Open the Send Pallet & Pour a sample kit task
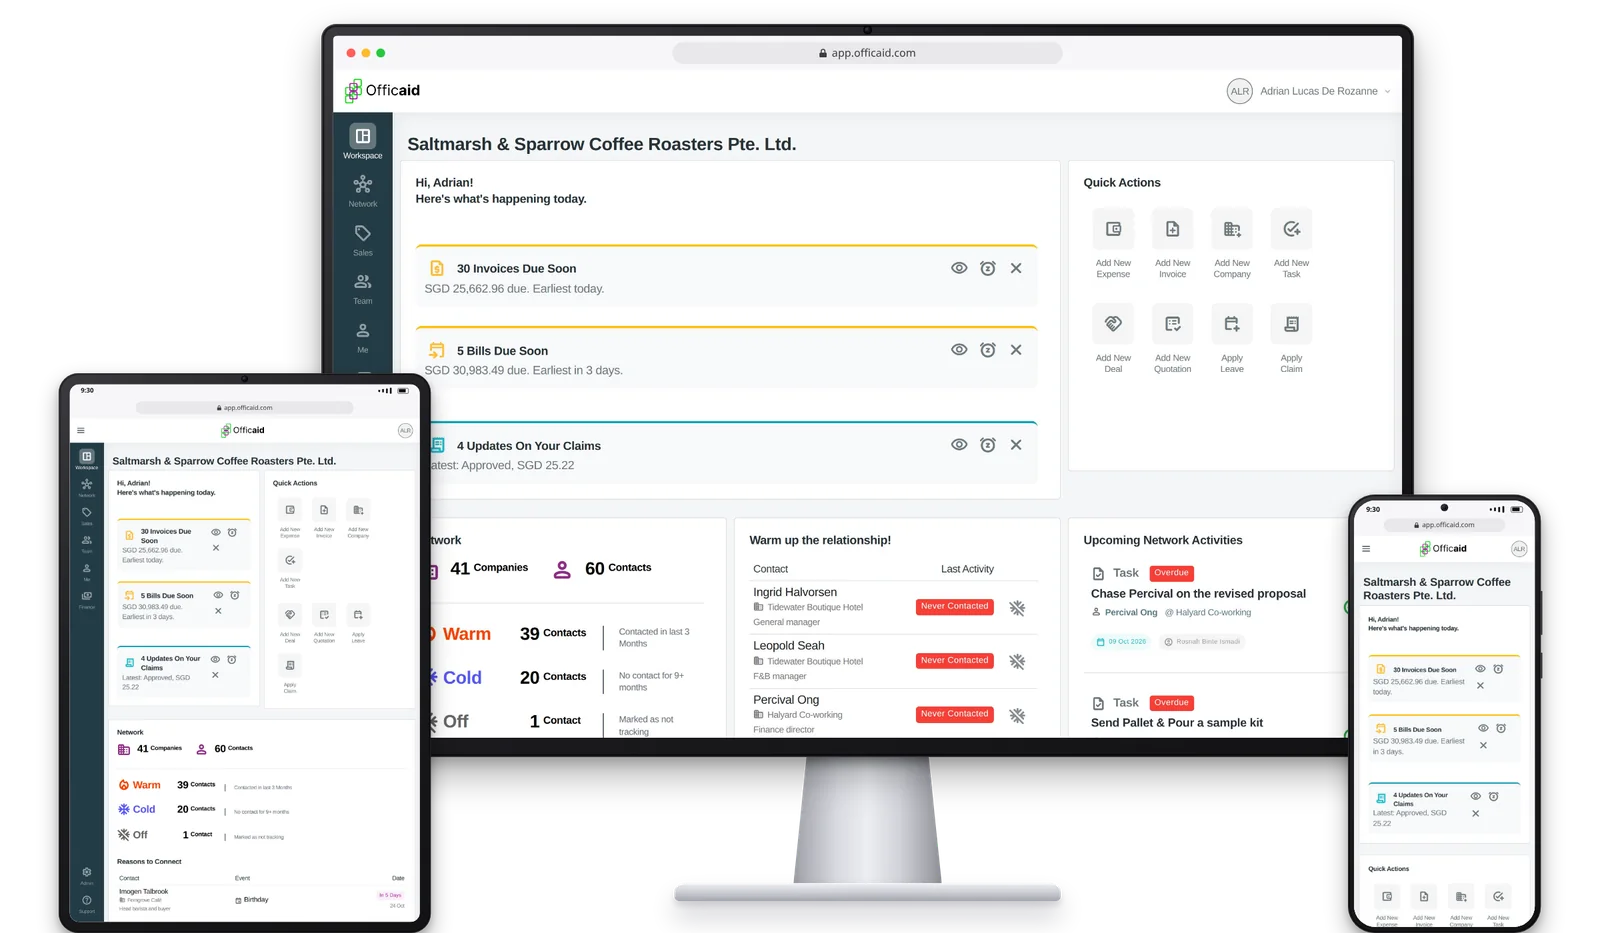 pyautogui.click(x=1176, y=723)
